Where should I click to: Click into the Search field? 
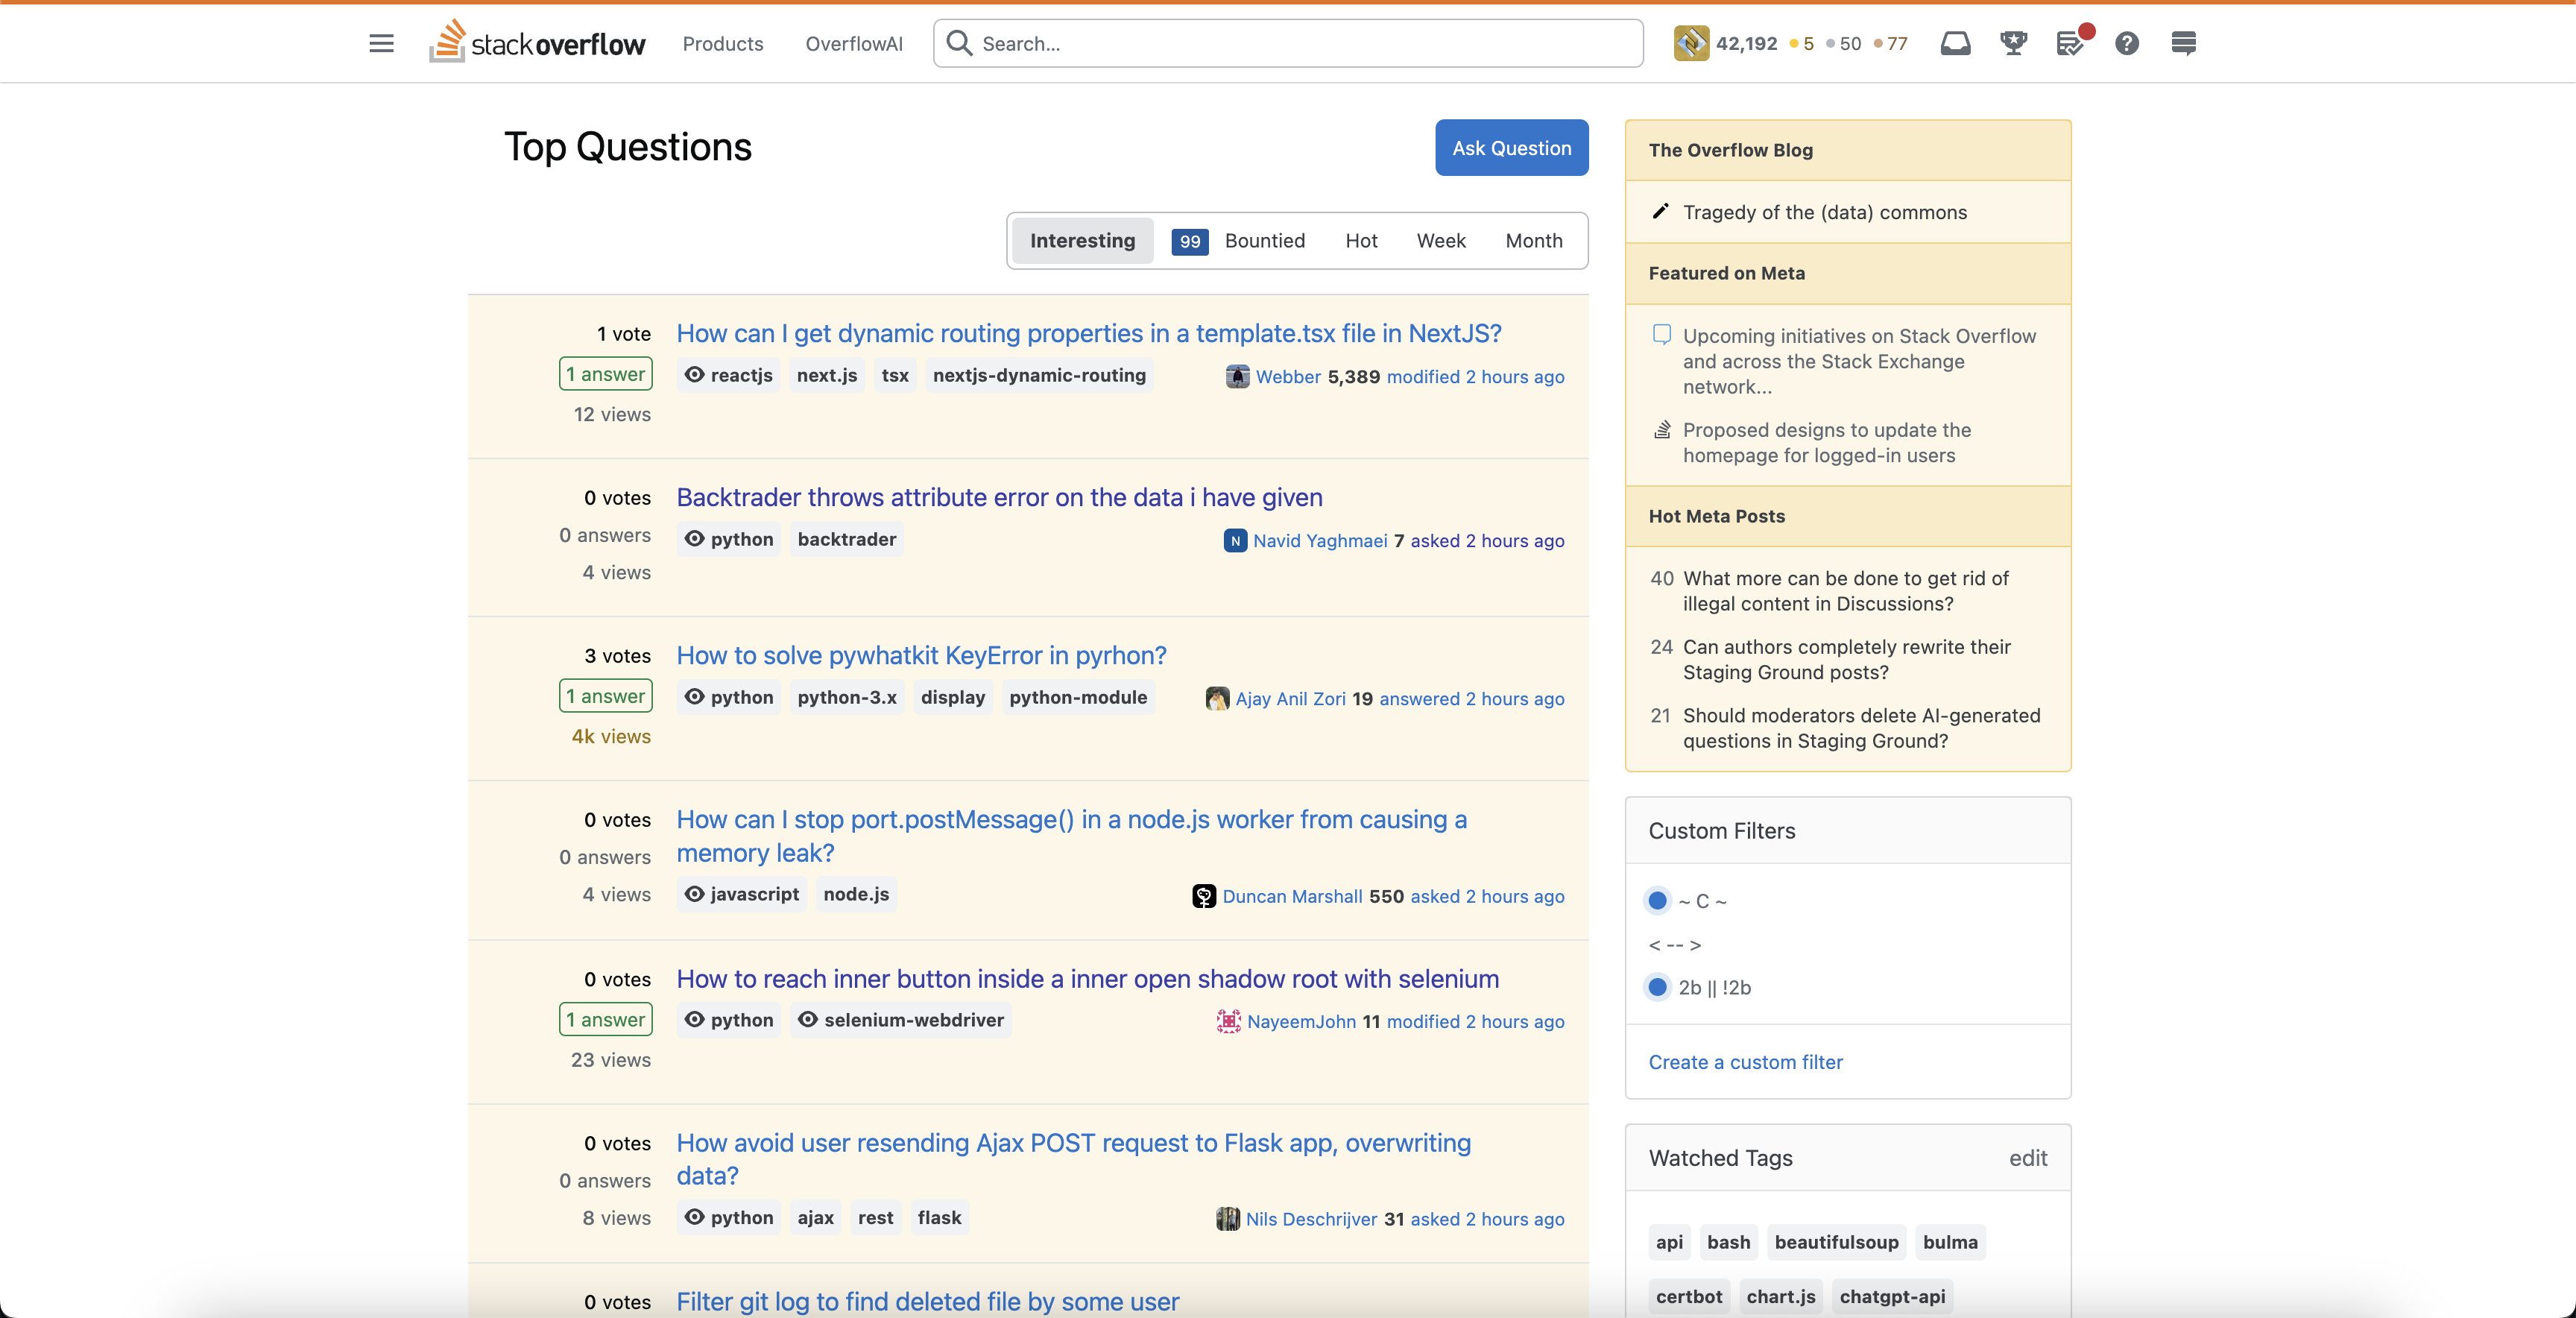tap(1300, 43)
